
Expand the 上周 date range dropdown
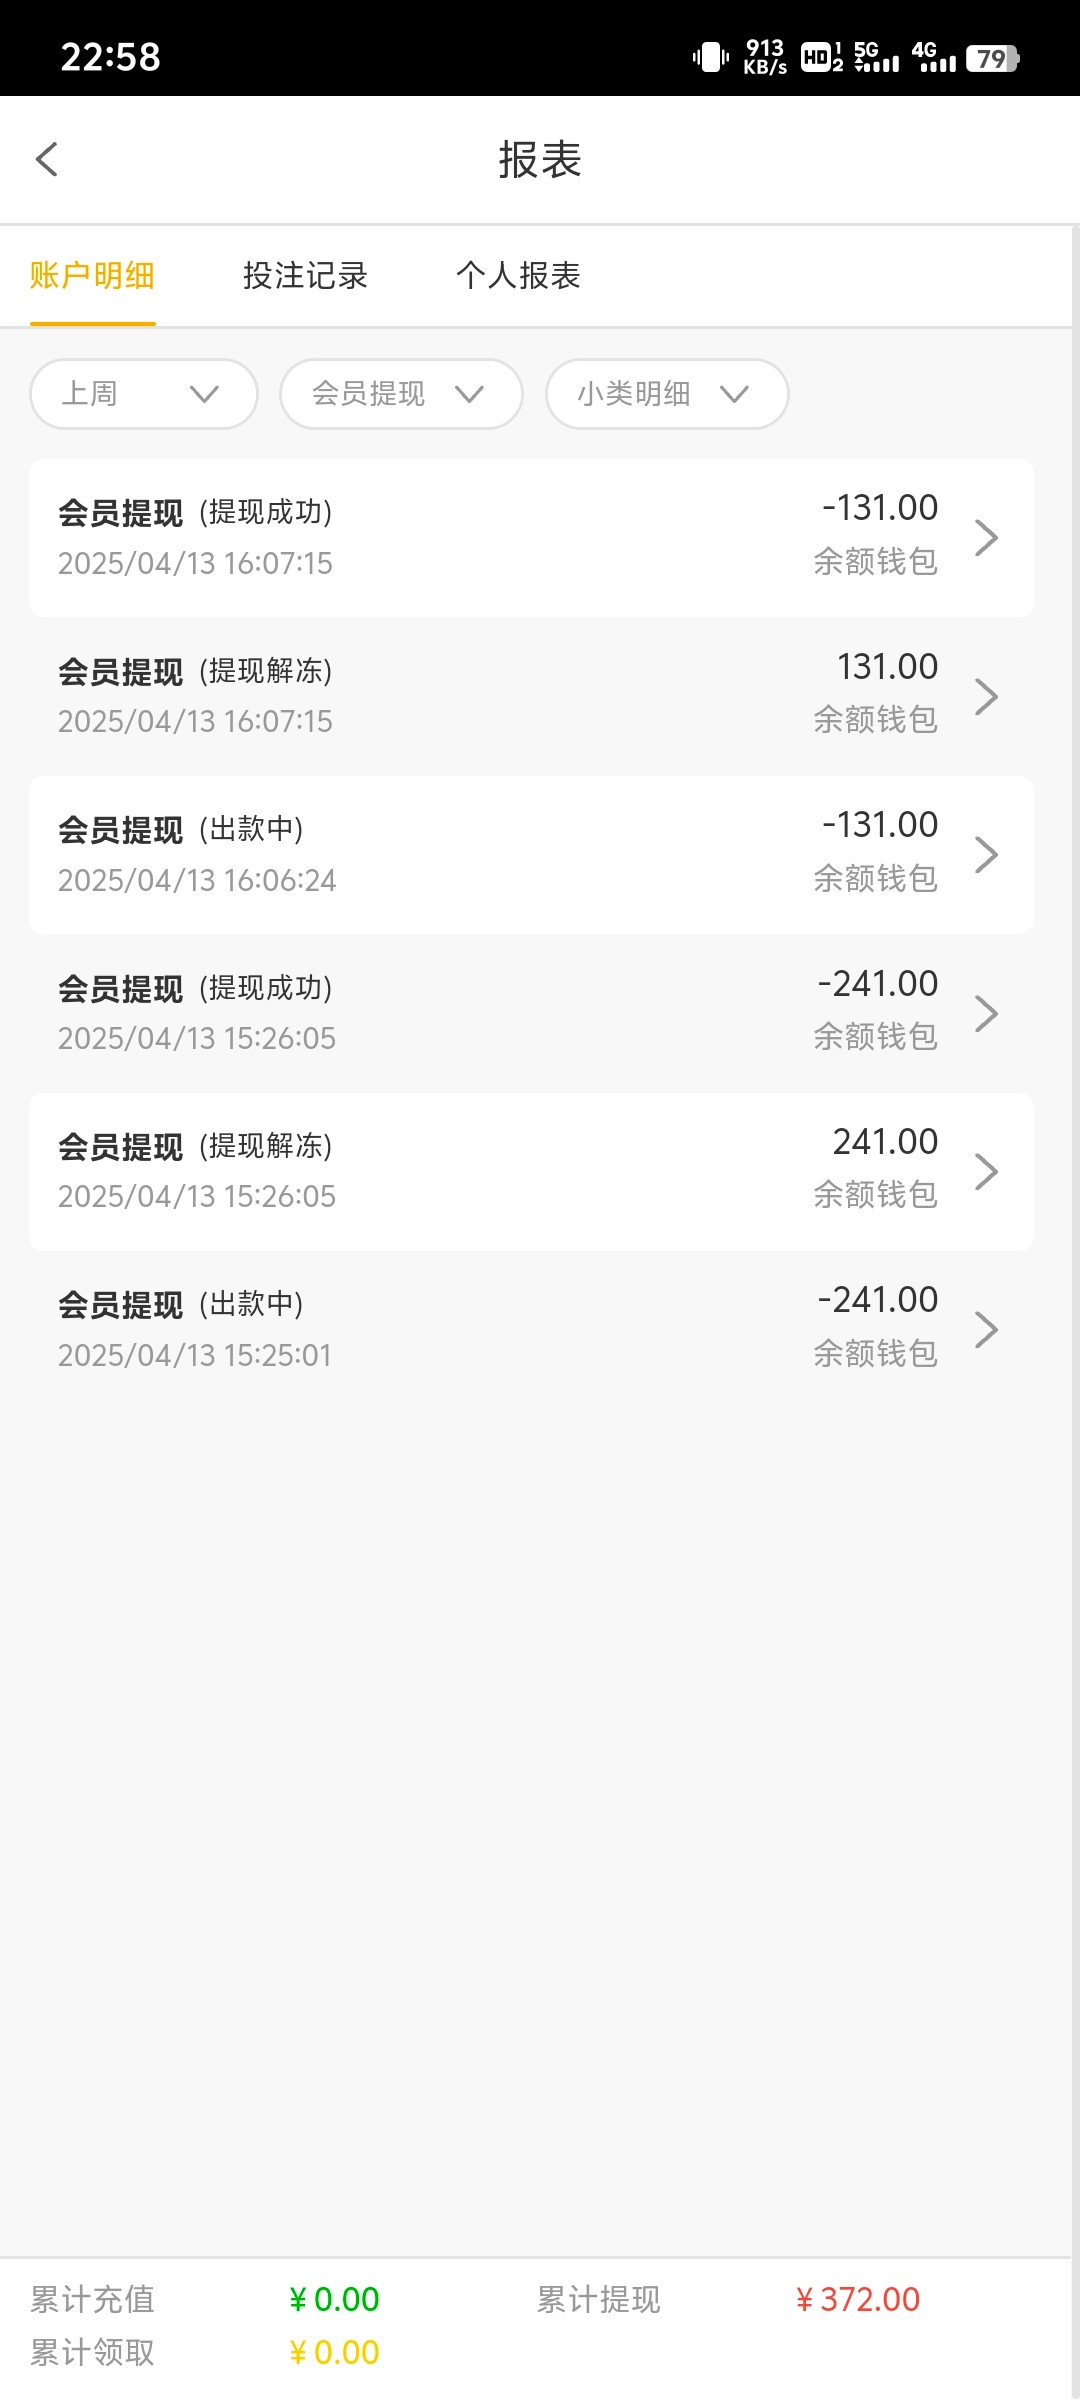point(144,394)
